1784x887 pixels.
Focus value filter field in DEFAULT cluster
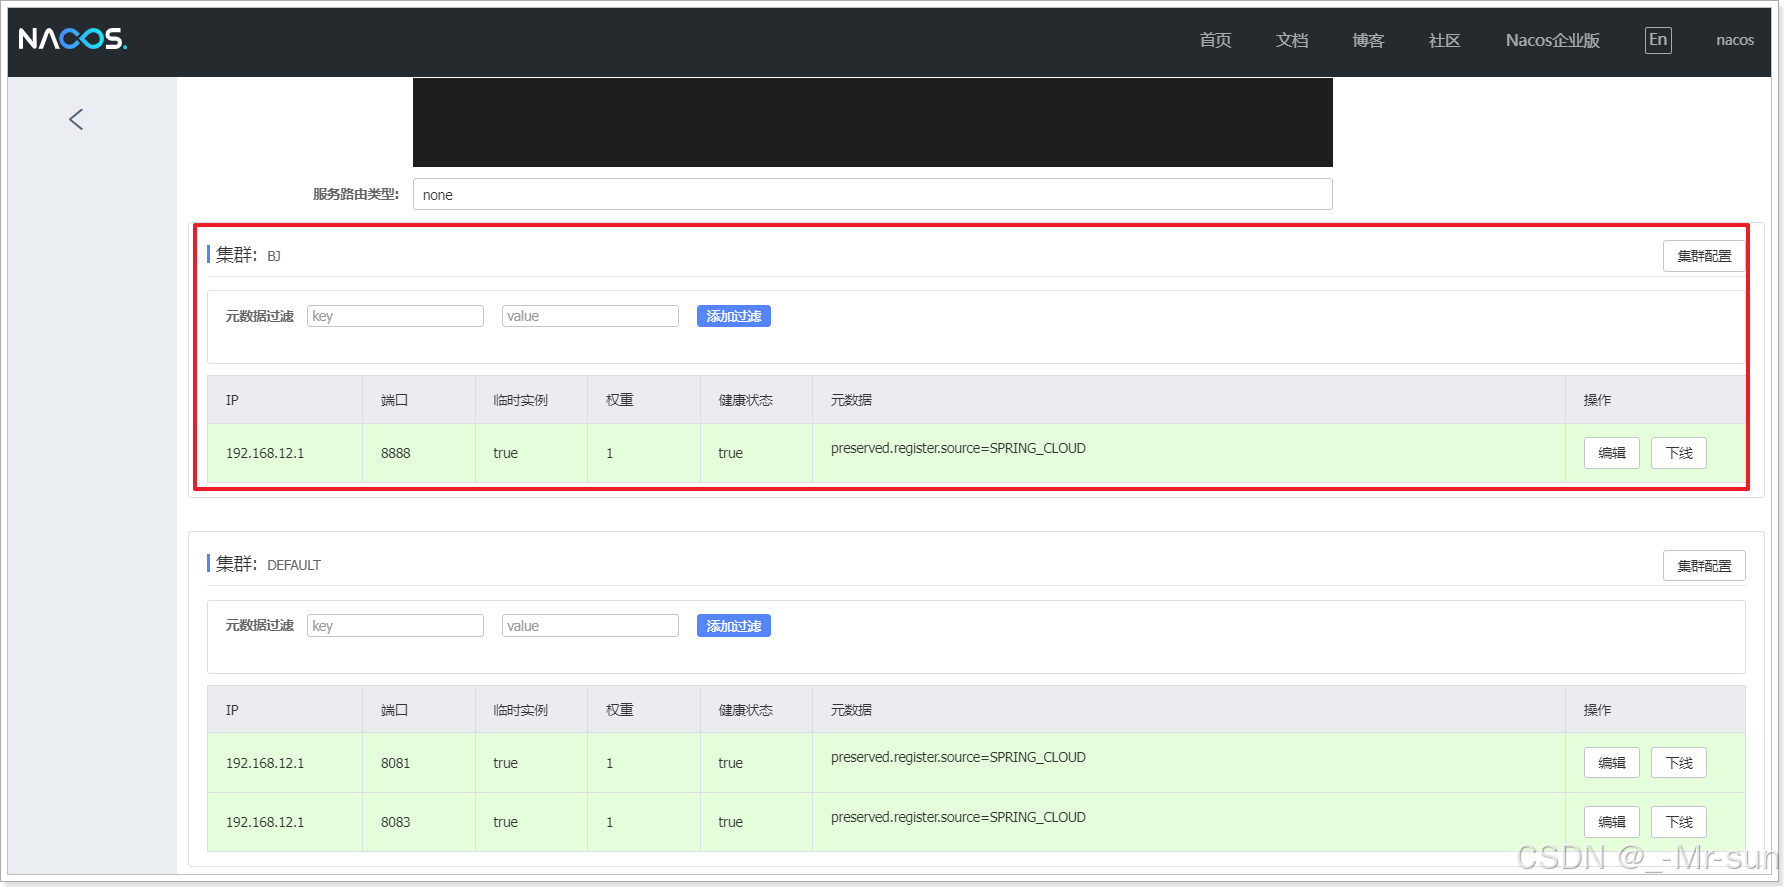(590, 626)
